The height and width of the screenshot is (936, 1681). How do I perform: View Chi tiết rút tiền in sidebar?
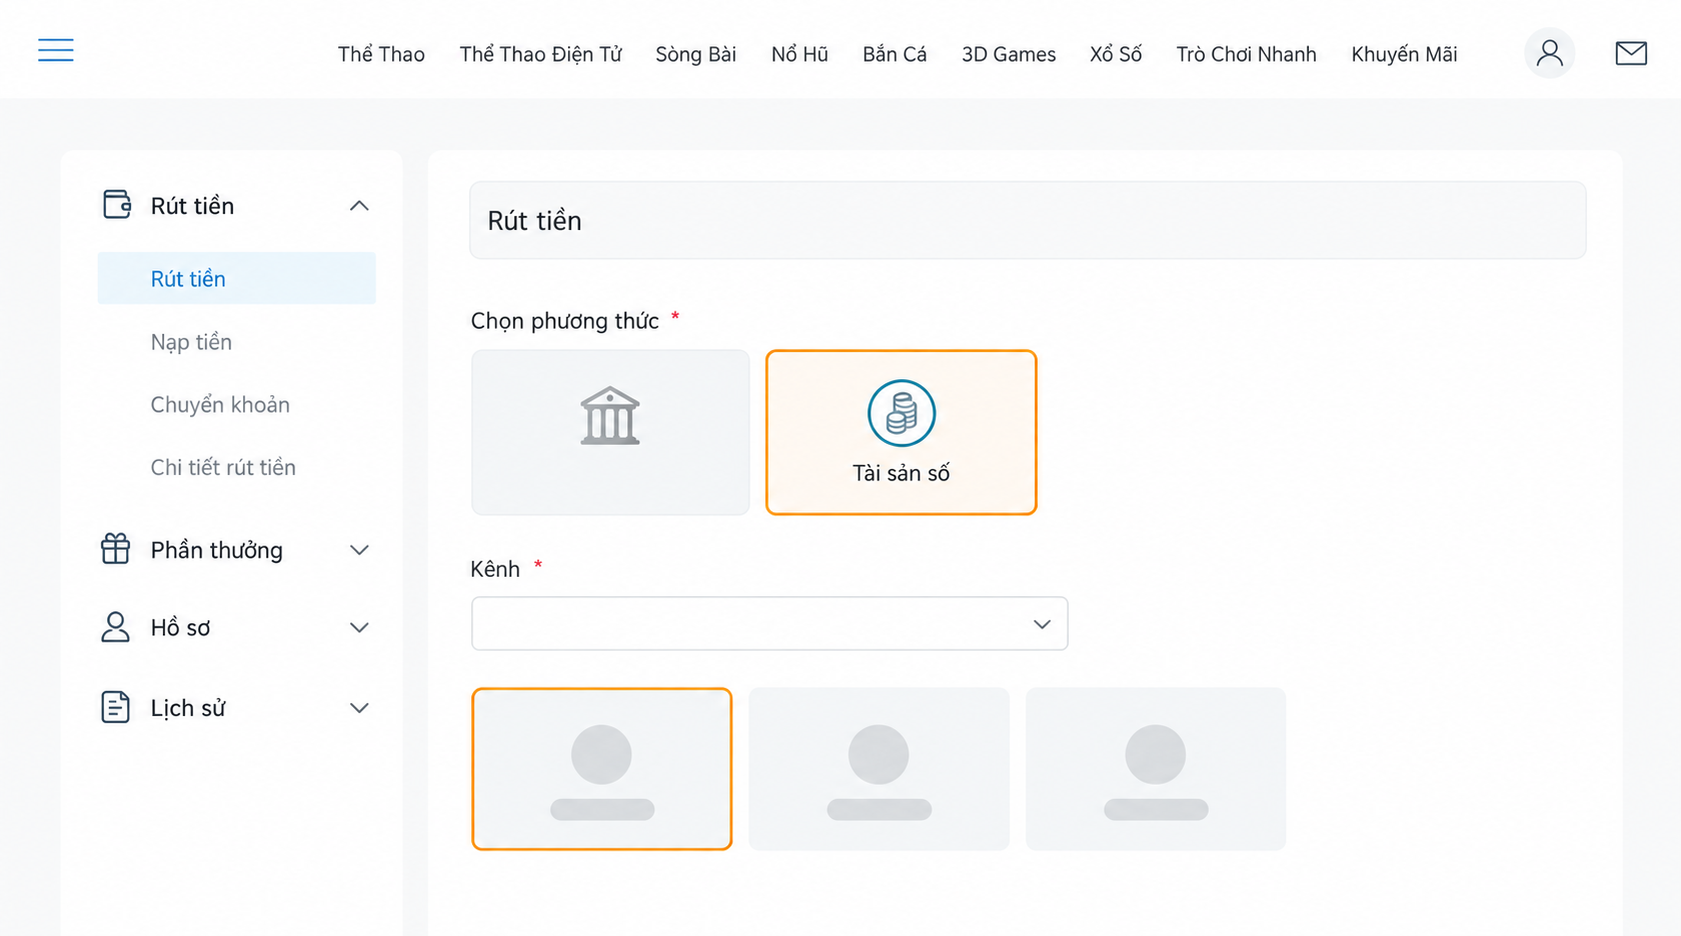[x=223, y=467]
